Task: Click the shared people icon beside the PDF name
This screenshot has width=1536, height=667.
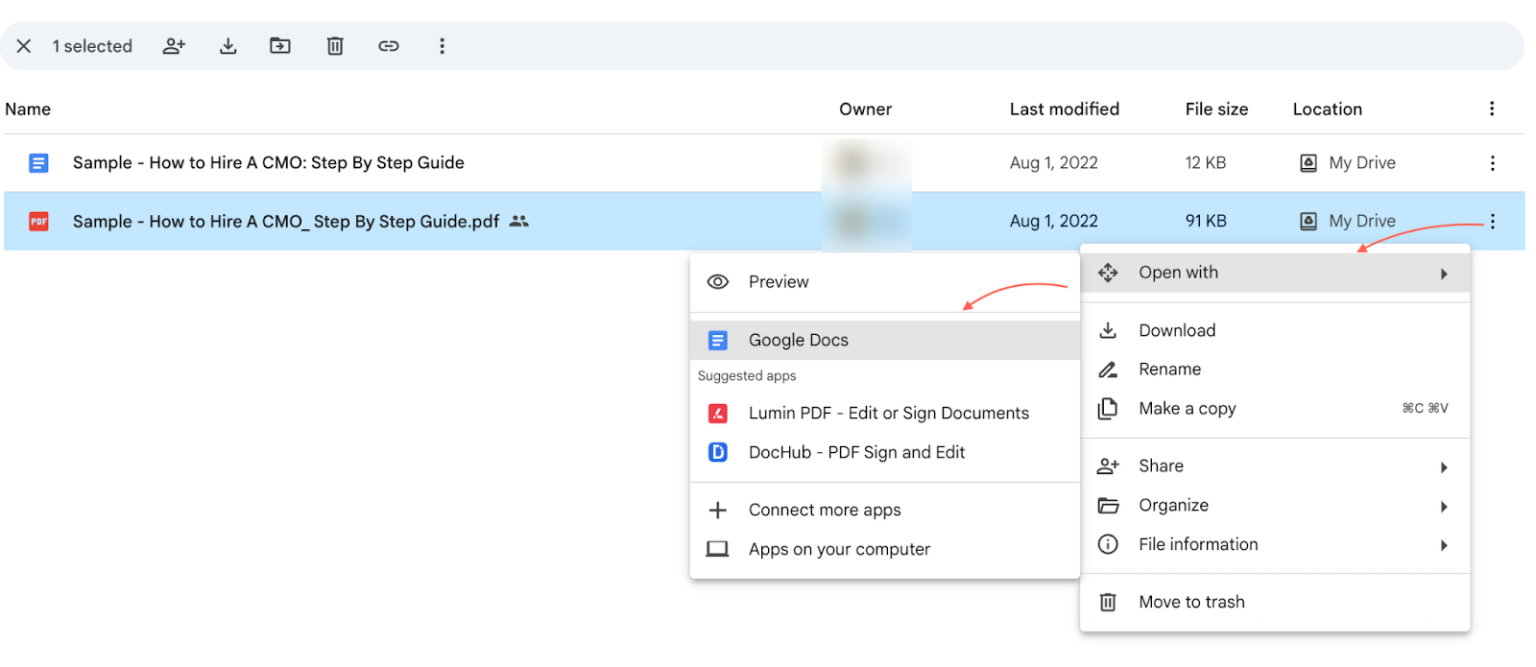Action: [519, 221]
